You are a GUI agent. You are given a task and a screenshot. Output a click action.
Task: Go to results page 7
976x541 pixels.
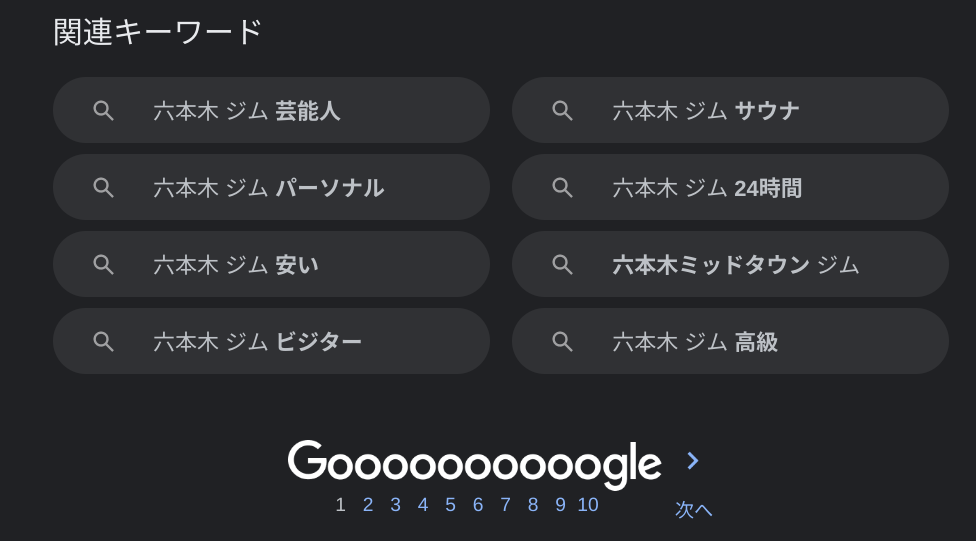[505, 505]
